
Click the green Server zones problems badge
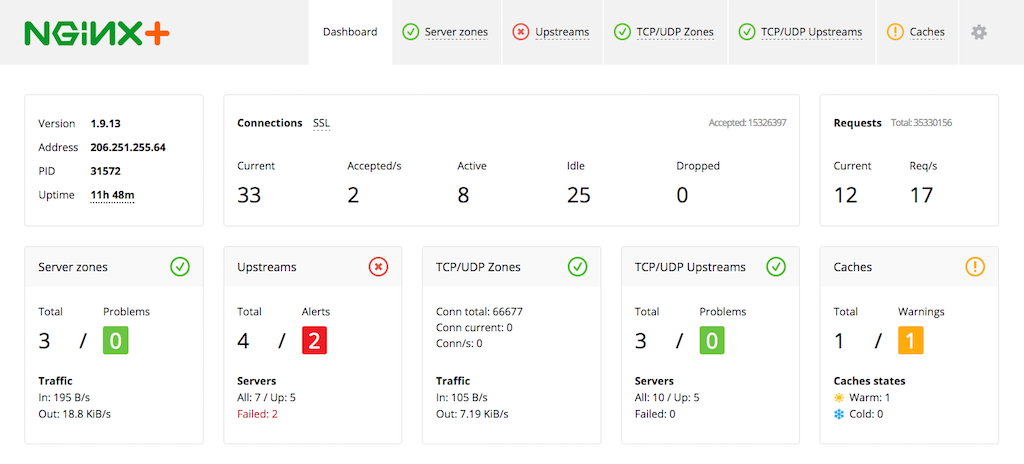[116, 341]
